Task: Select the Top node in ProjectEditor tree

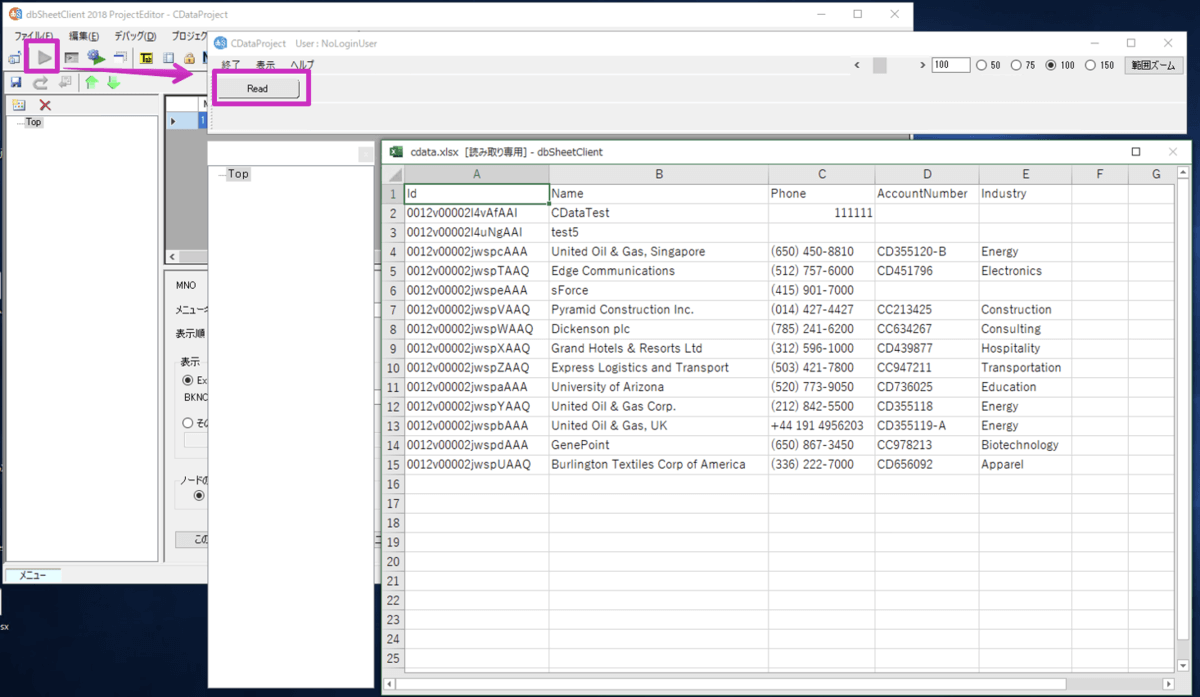Action: point(34,122)
